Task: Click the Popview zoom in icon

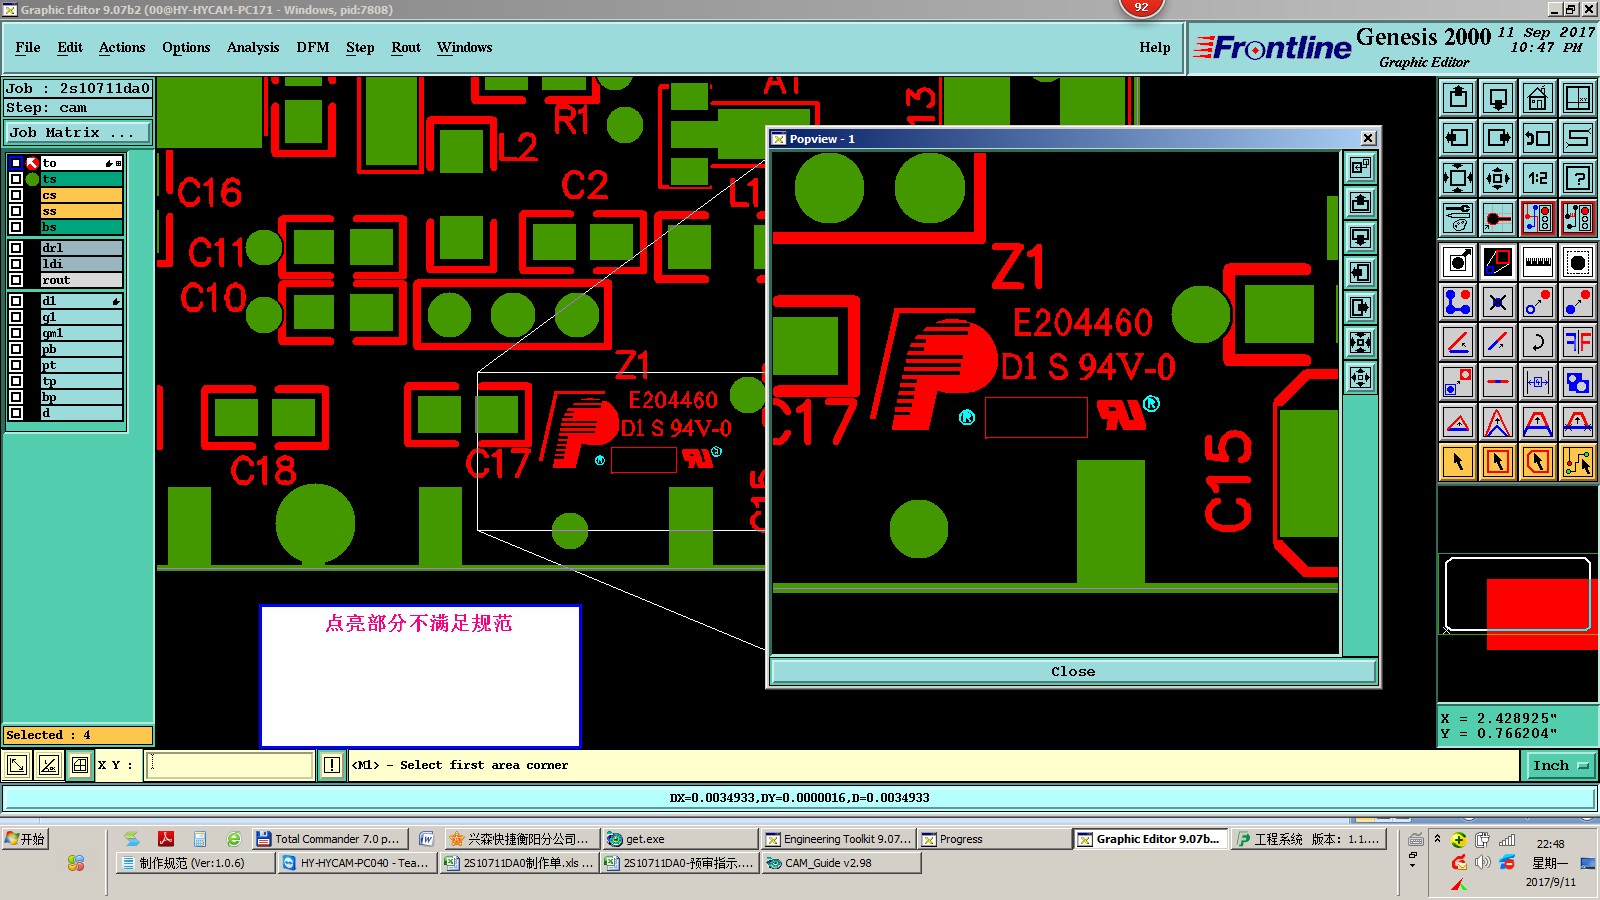Action: 1360,343
